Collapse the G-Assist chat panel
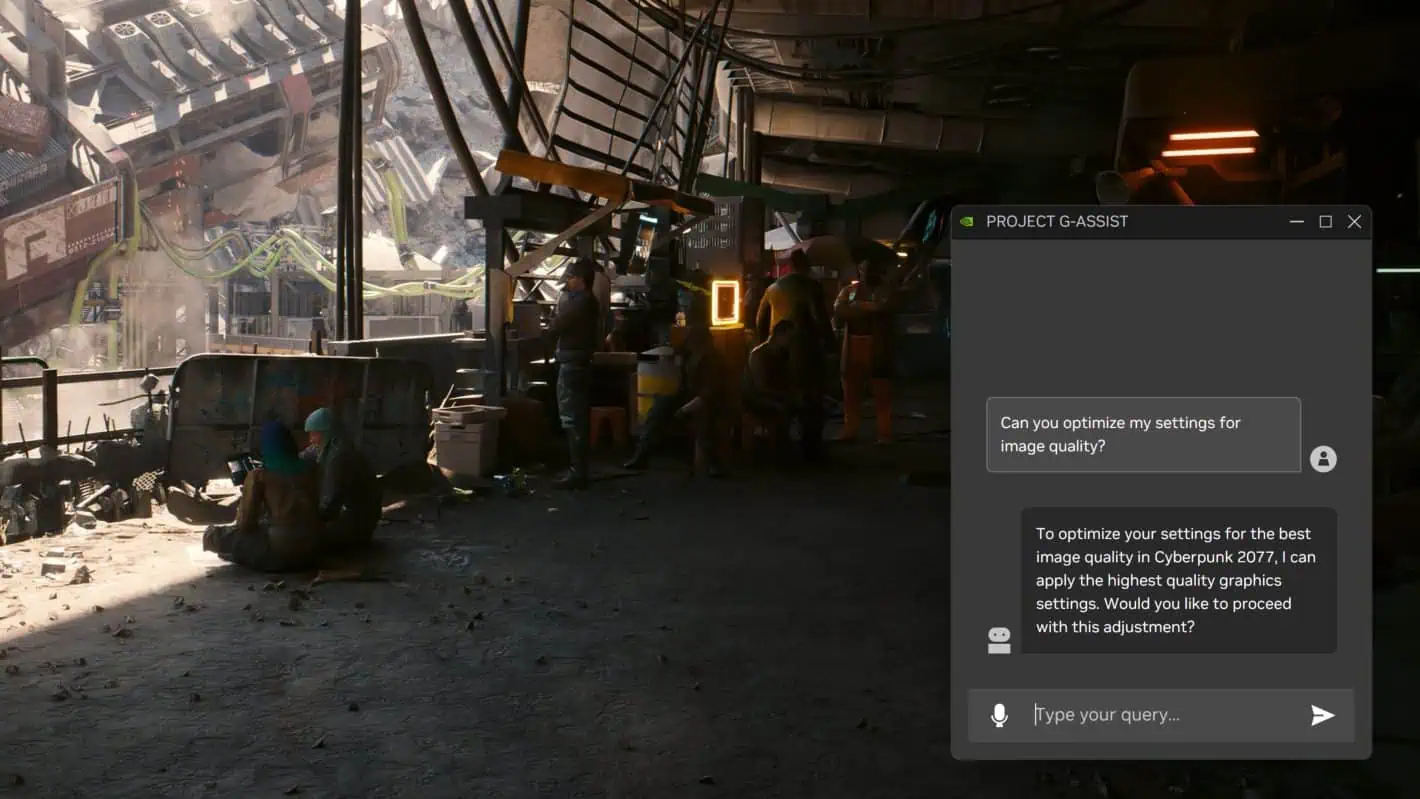 (1296, 221)
